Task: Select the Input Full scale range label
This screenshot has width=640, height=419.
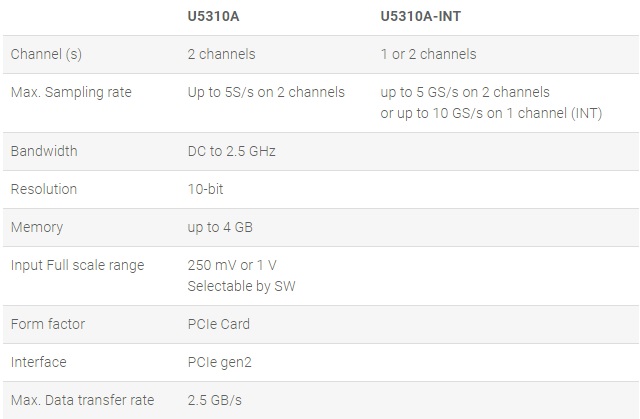Action: coord(77,265)
